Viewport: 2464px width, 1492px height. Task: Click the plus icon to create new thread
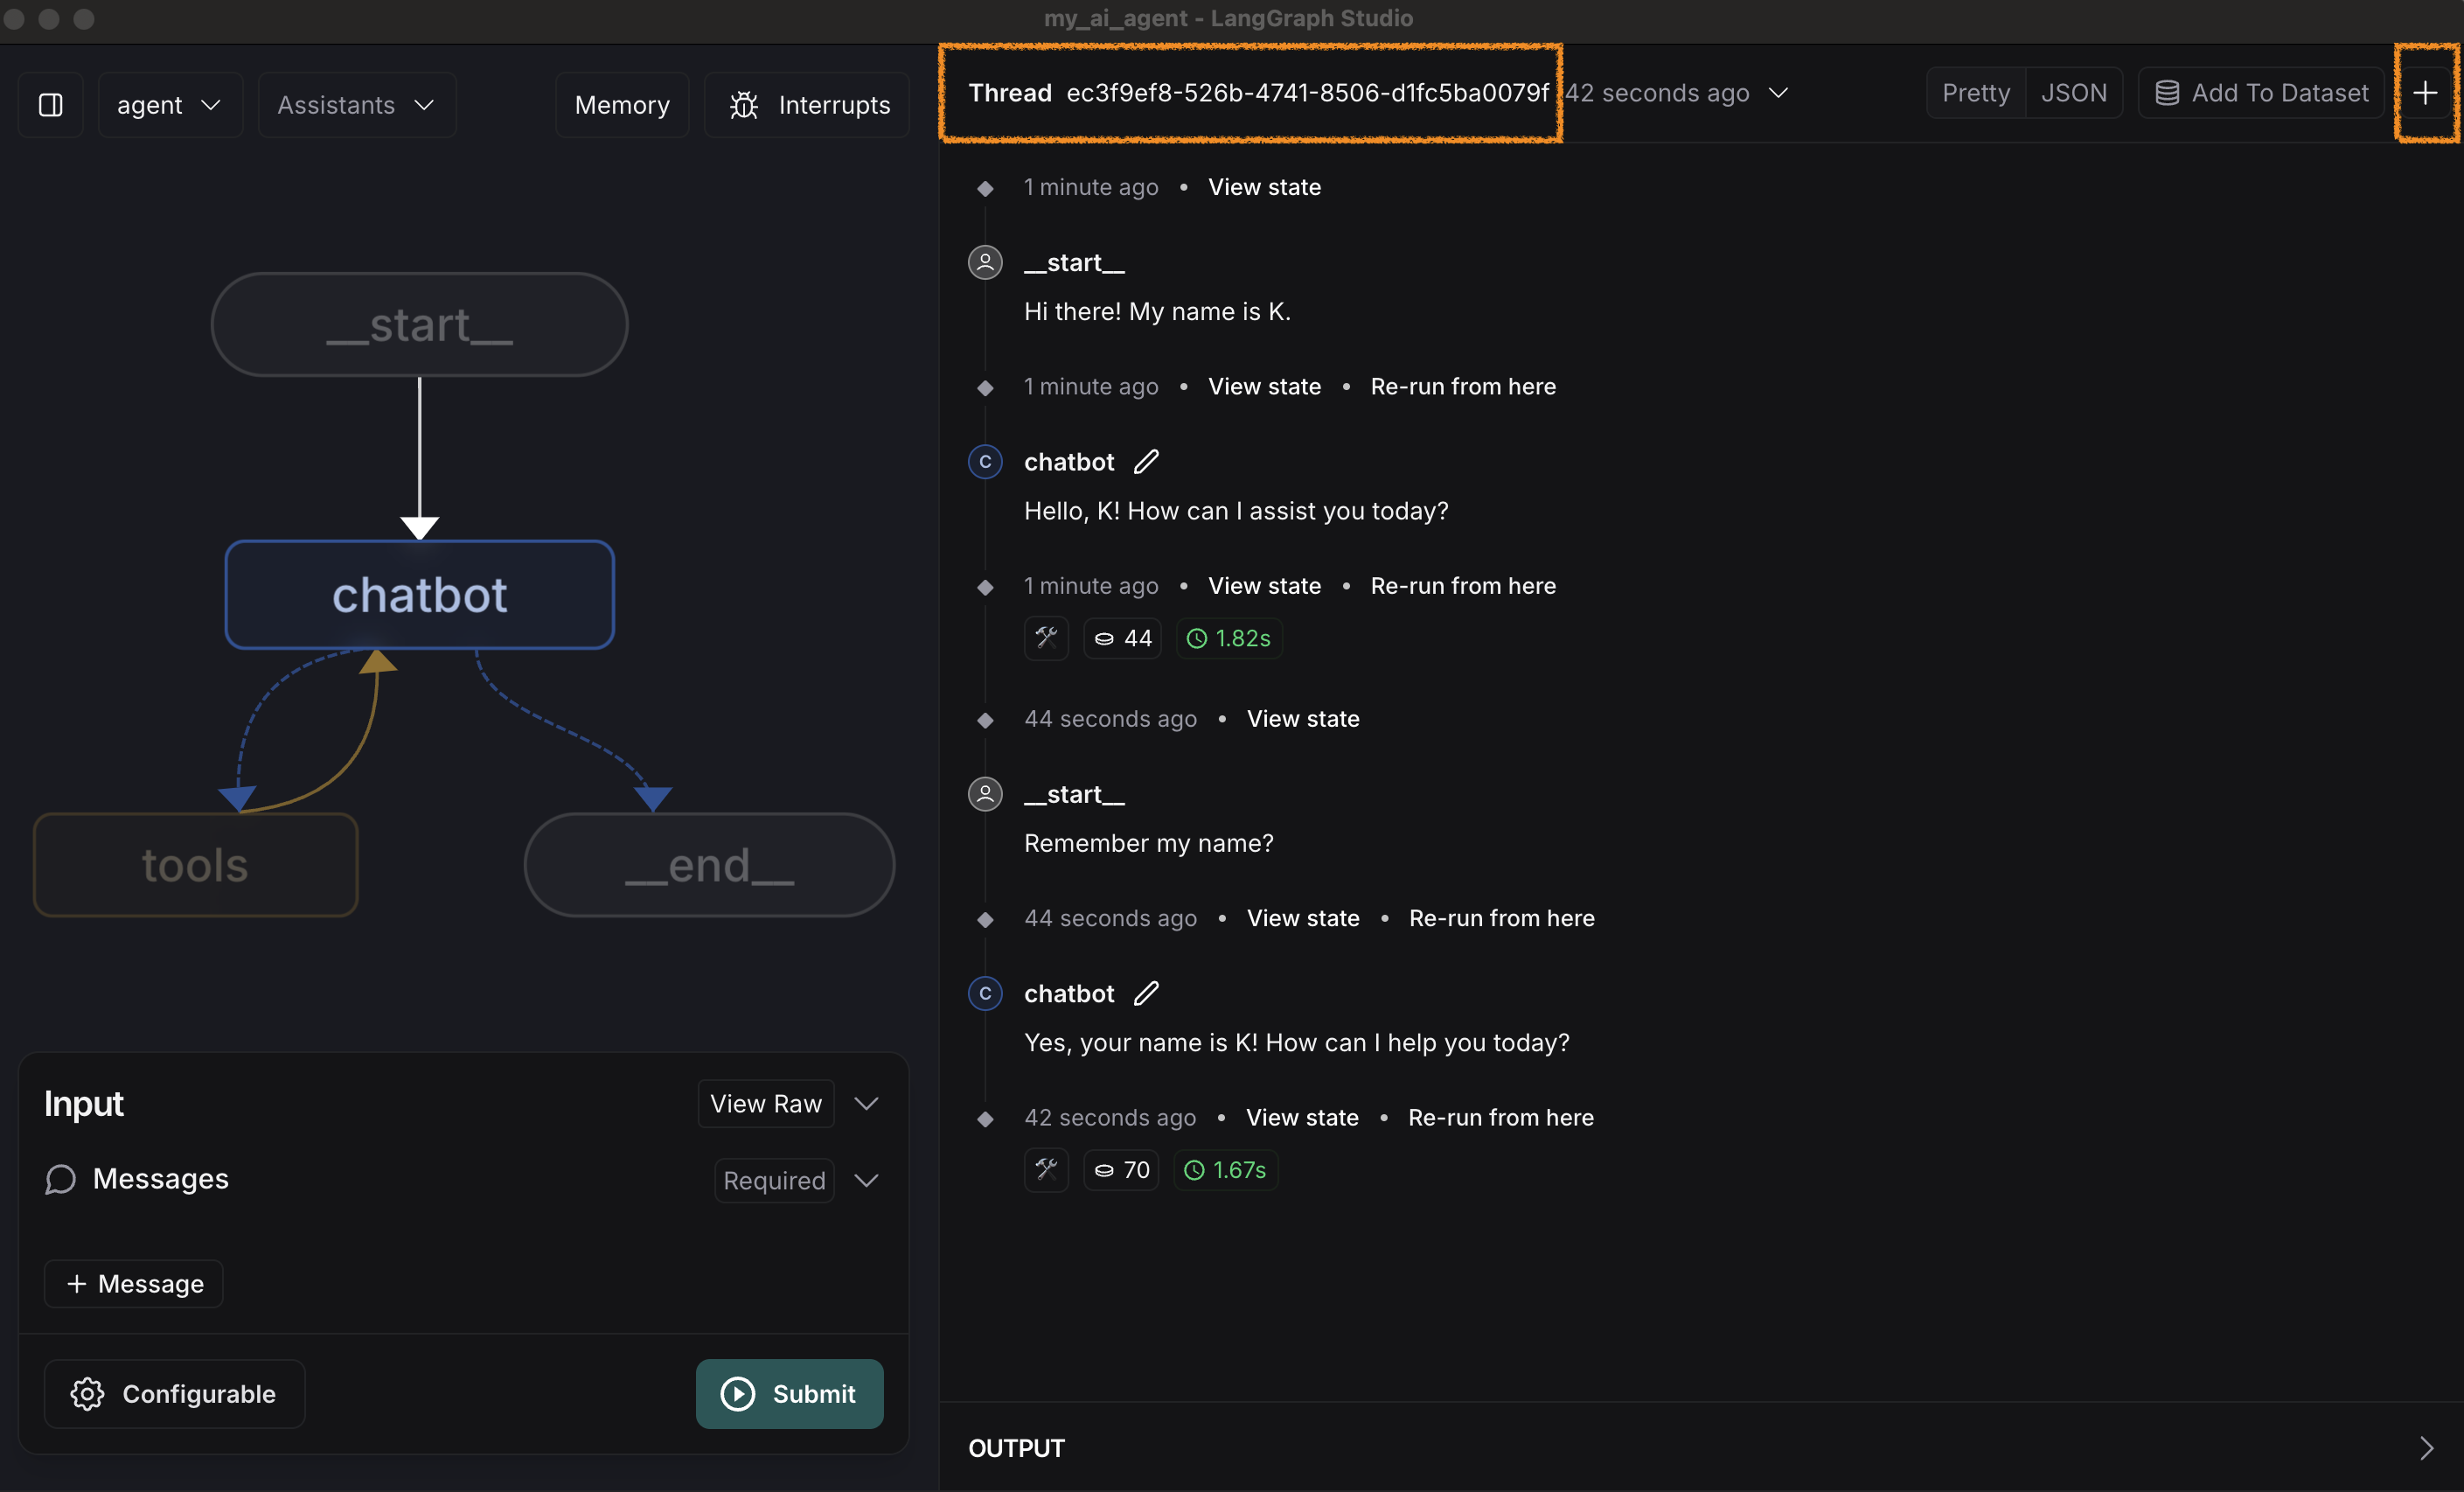(x=2425, y=93)
